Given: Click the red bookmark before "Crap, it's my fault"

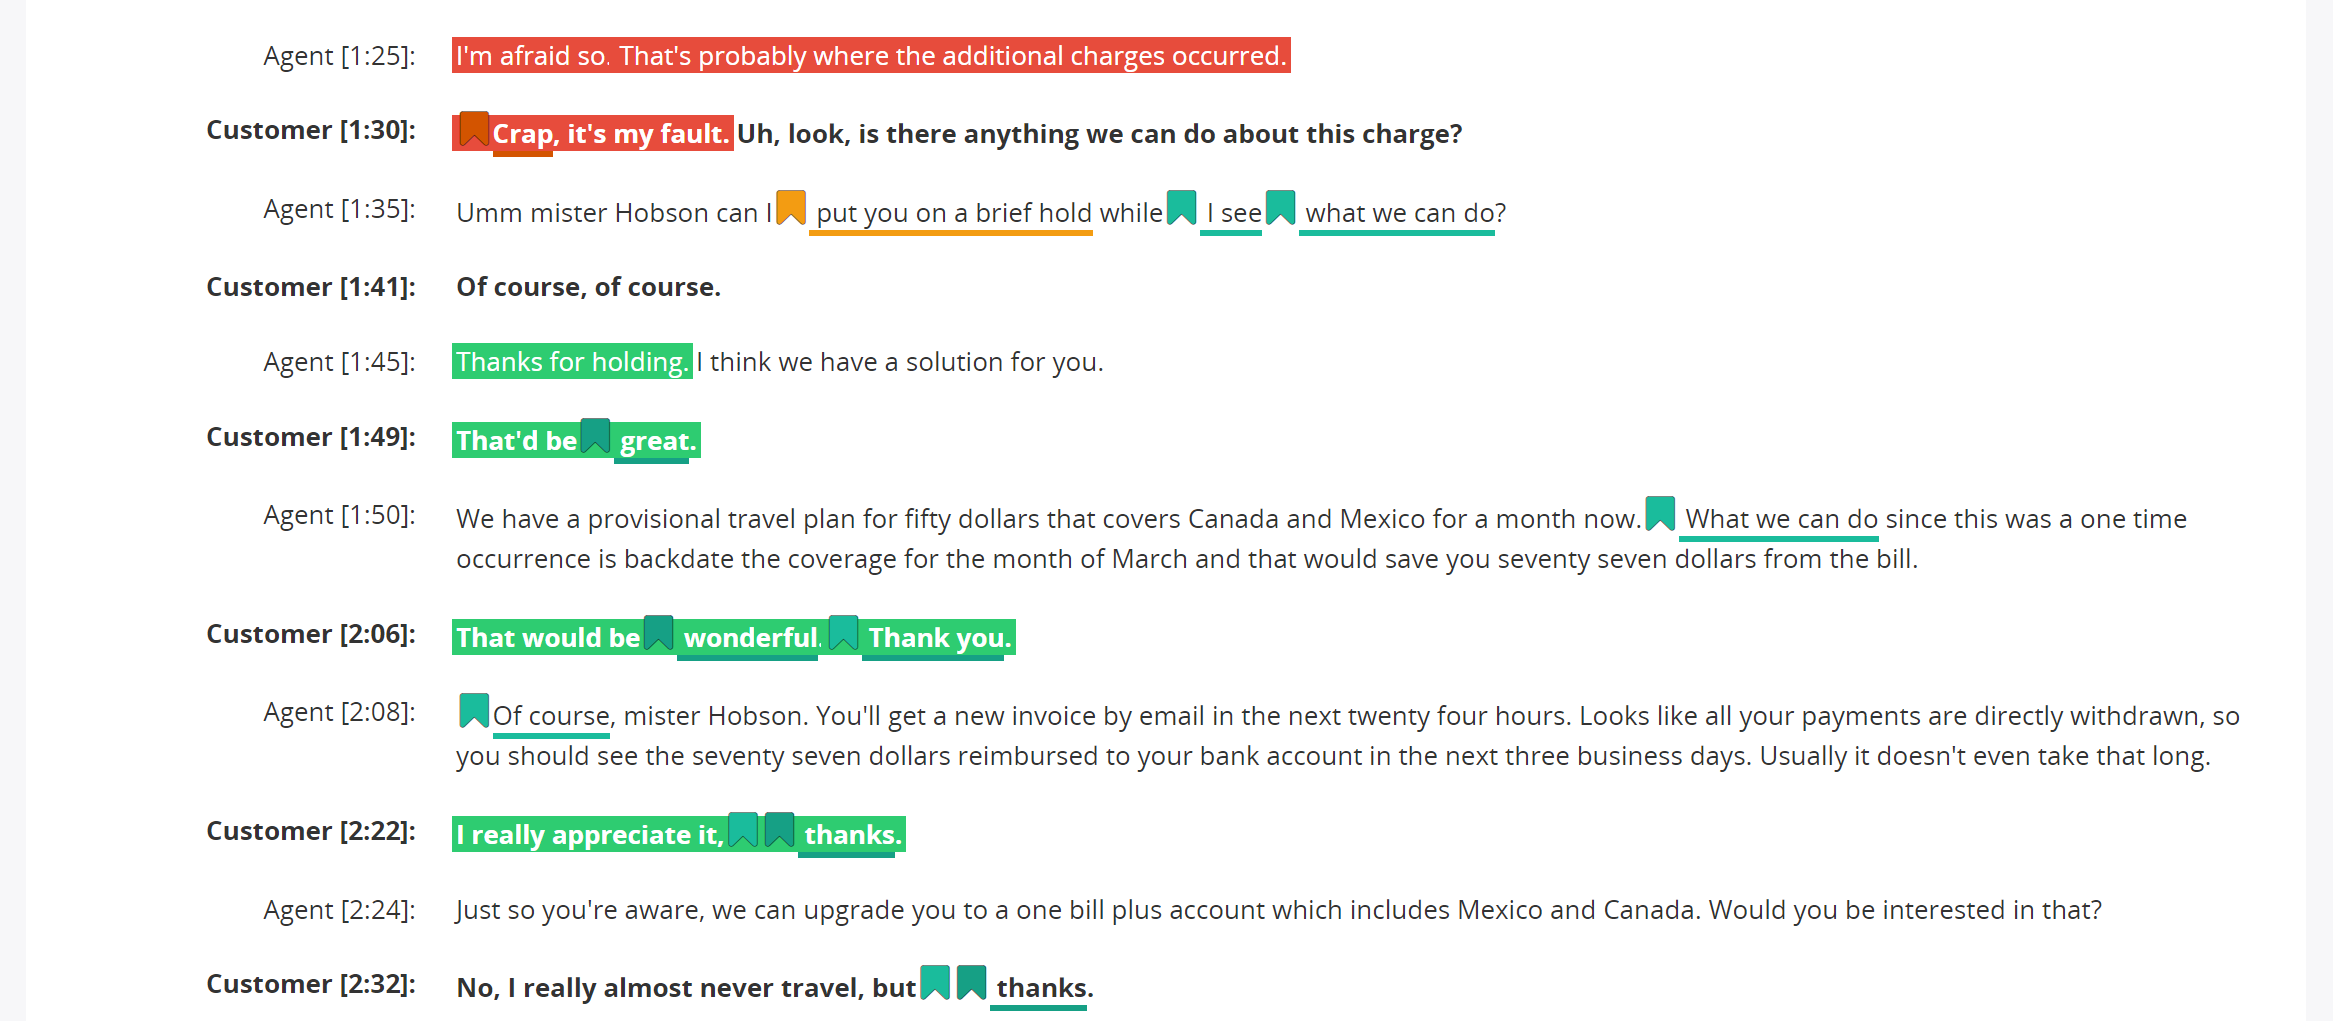Looking at the screenshot, I should (x=474, y=129).
